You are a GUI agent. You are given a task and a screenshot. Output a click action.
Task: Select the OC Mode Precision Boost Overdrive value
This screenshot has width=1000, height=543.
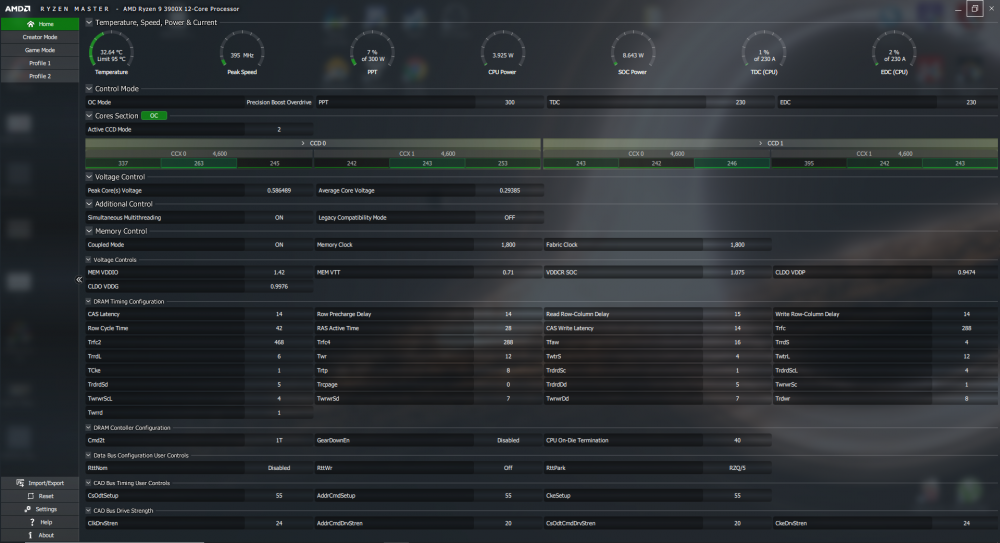click(x=279, y=102)
